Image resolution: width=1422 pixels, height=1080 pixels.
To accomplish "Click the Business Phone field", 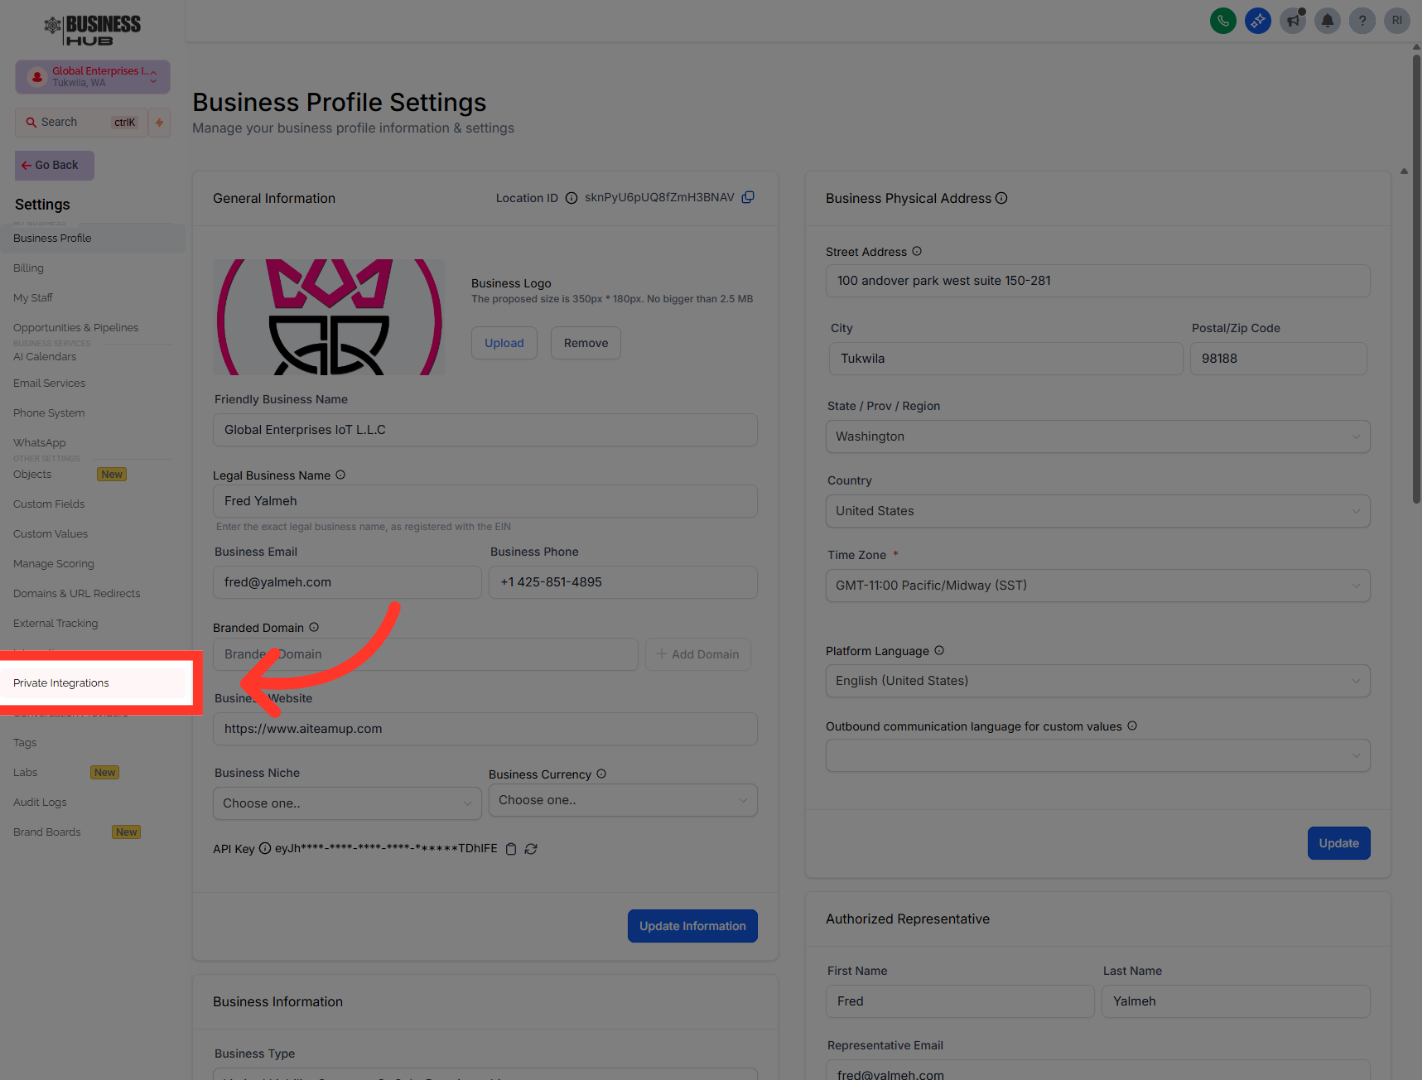I will pyautogui.click(x=623, y=582).
